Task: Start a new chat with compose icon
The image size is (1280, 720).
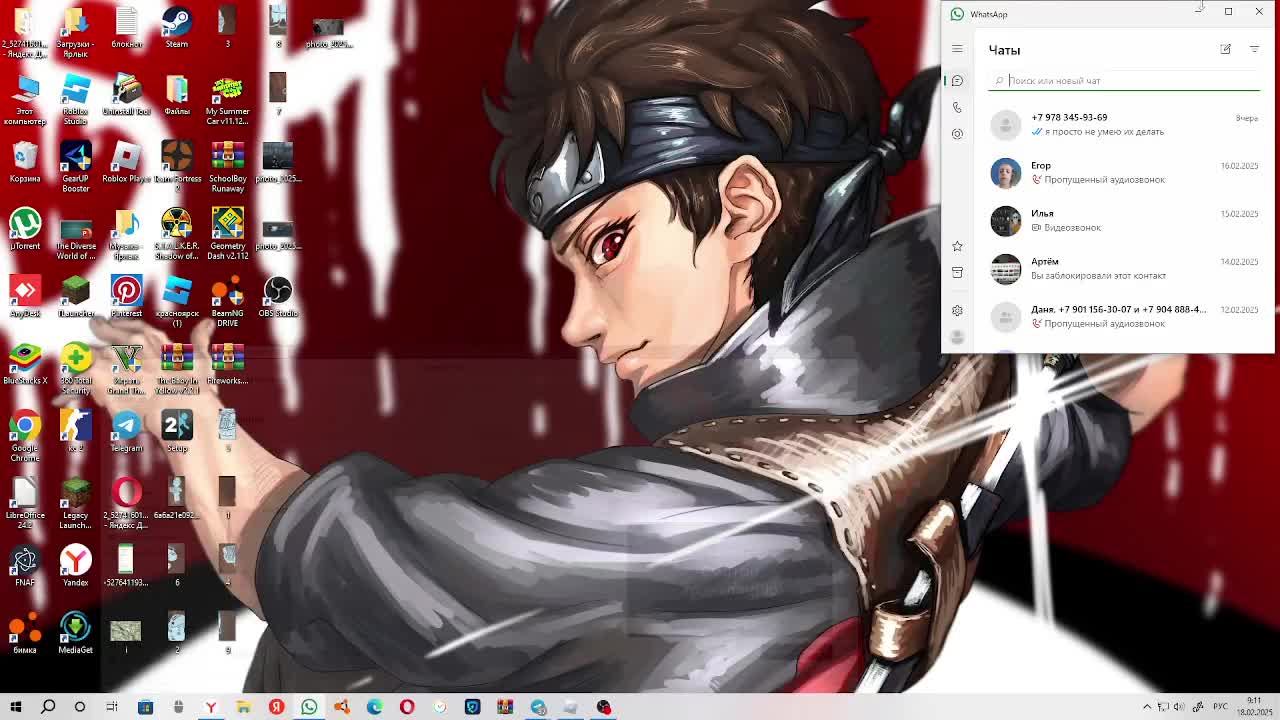Action: [1225, 49]
